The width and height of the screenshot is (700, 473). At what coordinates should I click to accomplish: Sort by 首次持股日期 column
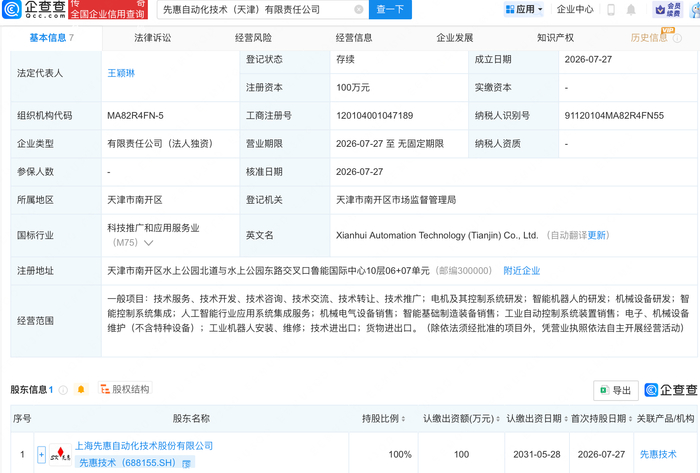tap(630, 419)
